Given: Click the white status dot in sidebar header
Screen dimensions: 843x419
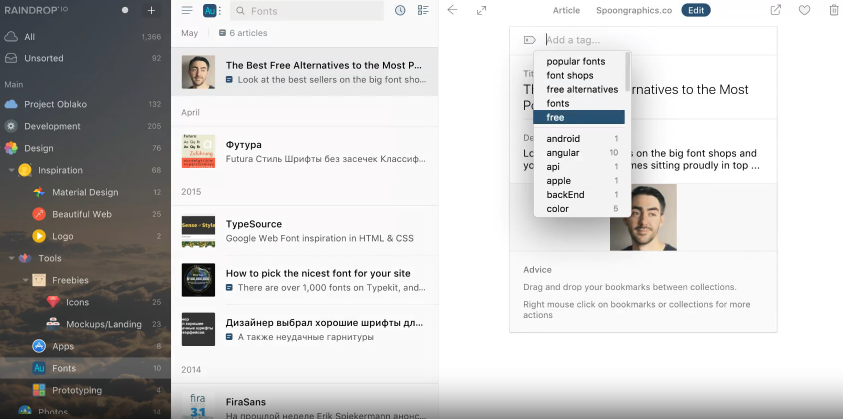Looking at the screenshot, I should point(125,10).
